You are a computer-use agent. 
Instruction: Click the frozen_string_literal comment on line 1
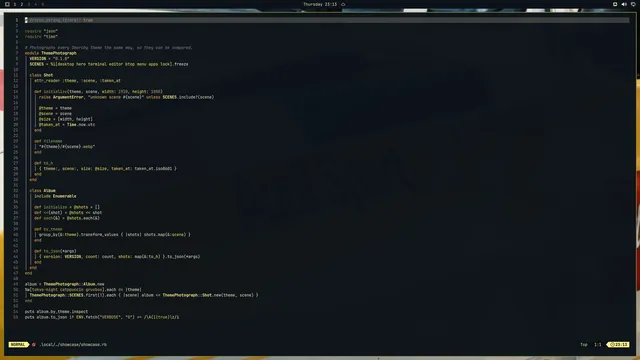coord(59,20)
